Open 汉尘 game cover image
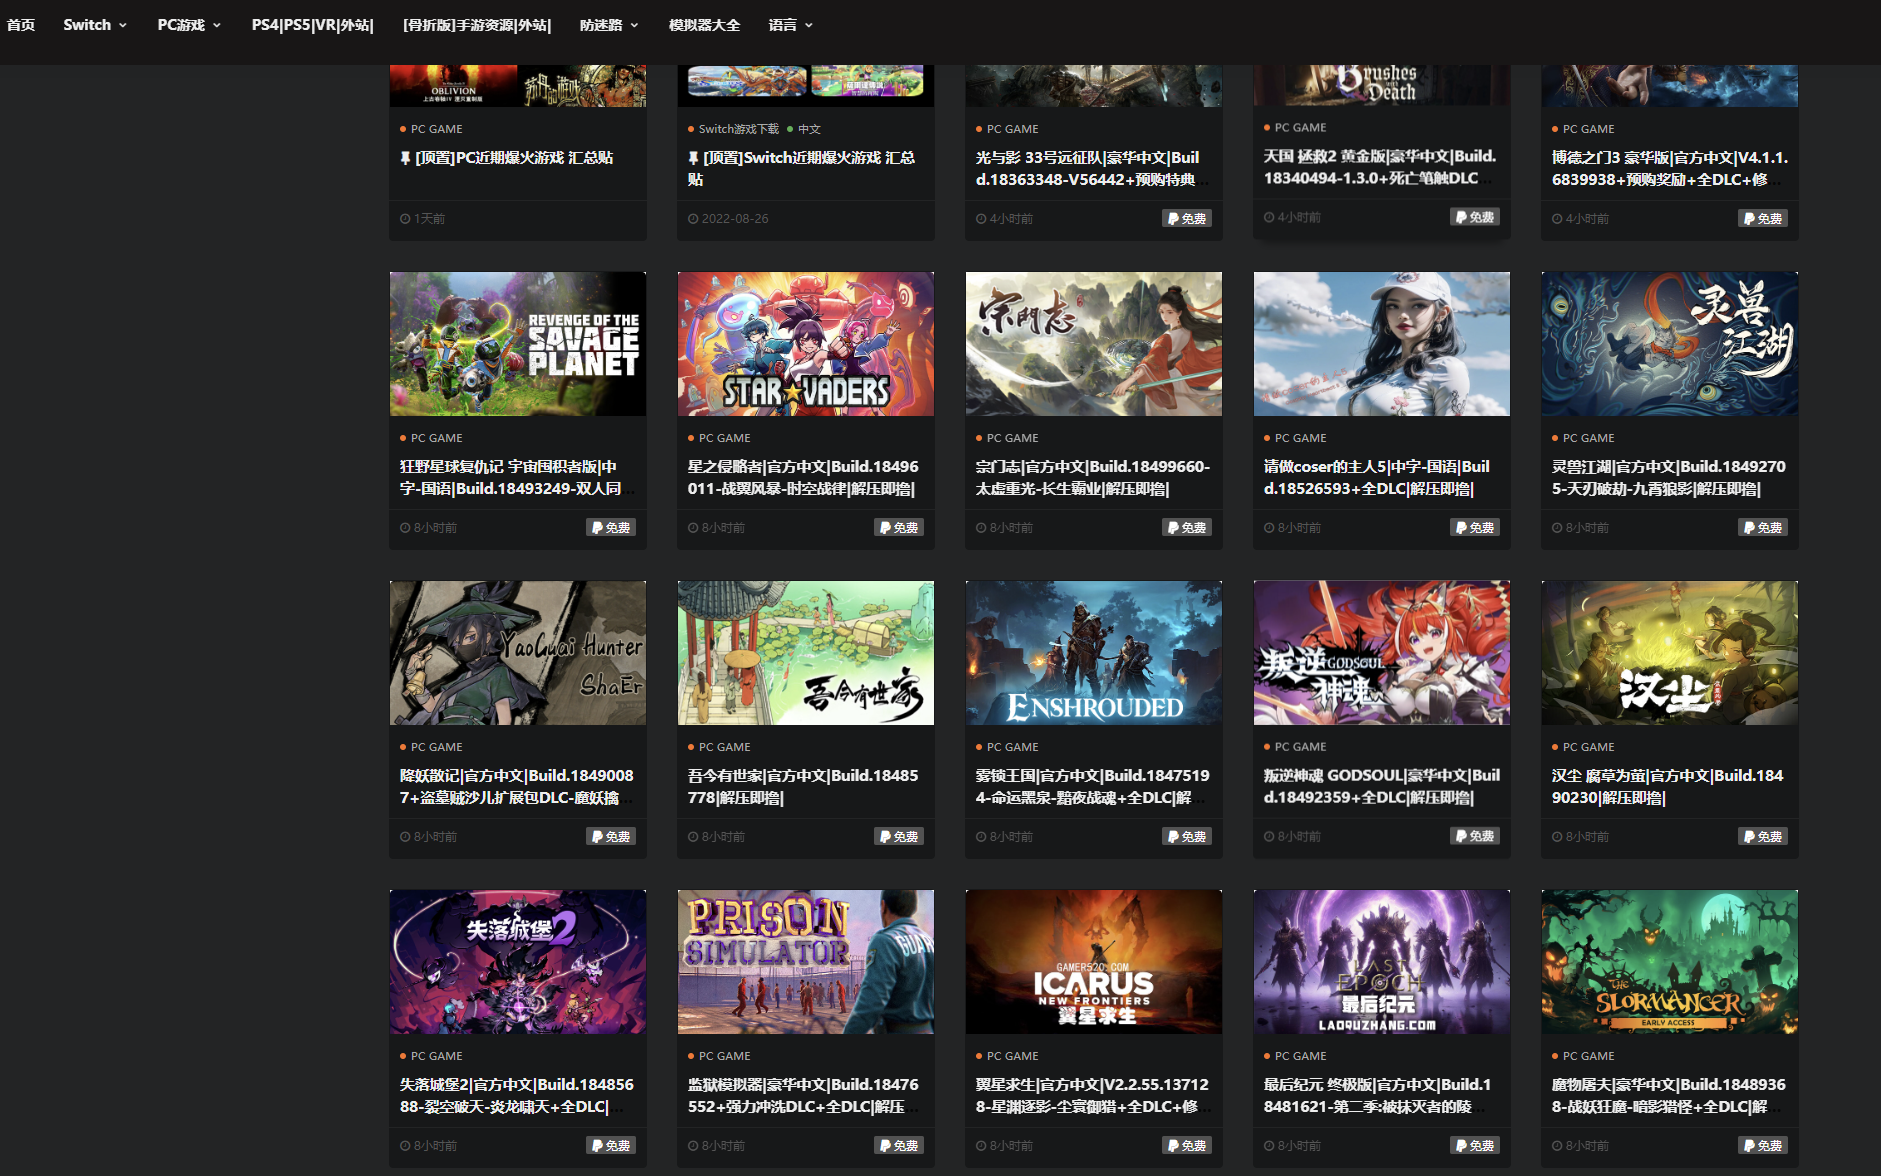This screenshot has width=1881, height=1176. (1670, 653)
